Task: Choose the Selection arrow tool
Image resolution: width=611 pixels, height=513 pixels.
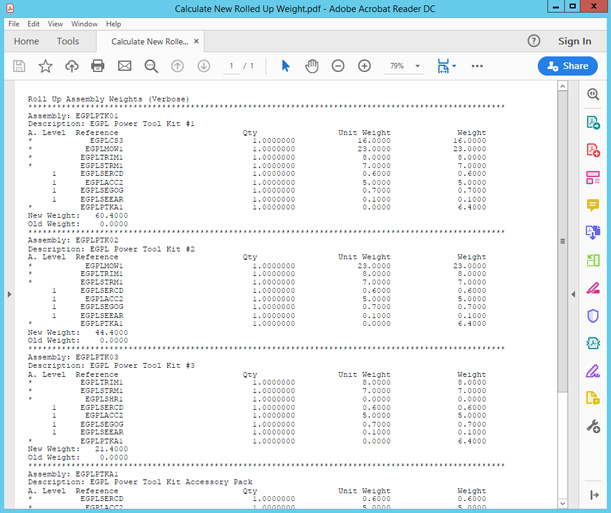Action: tap(285, 66)
